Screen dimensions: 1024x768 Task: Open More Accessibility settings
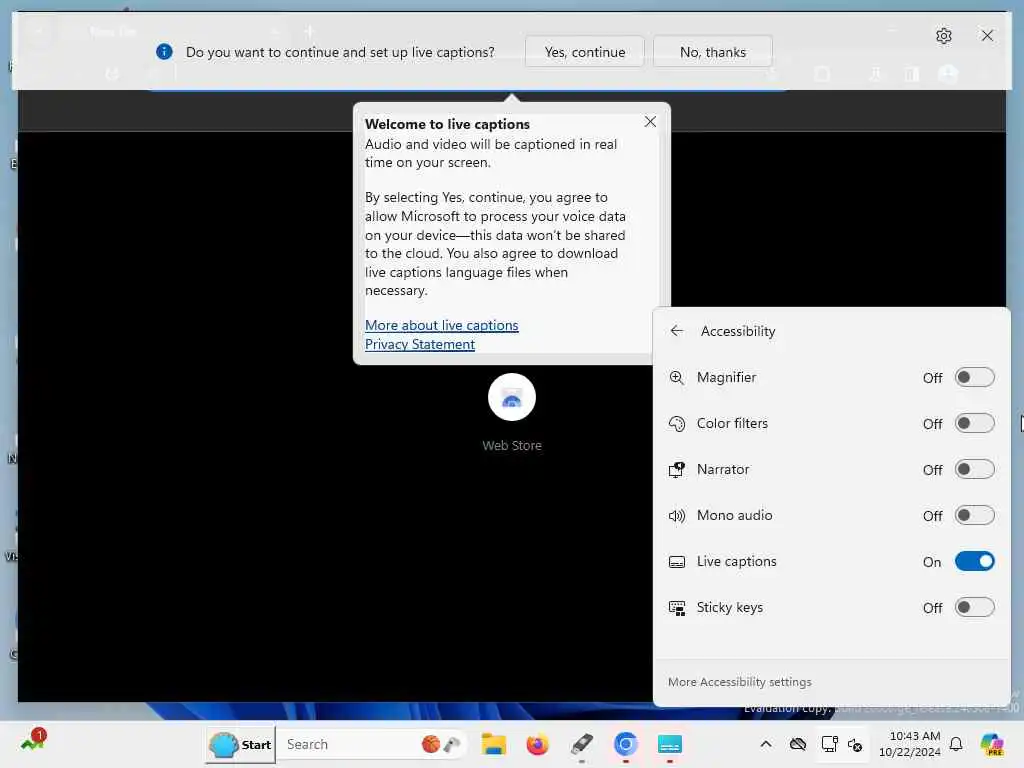point(739,682)
